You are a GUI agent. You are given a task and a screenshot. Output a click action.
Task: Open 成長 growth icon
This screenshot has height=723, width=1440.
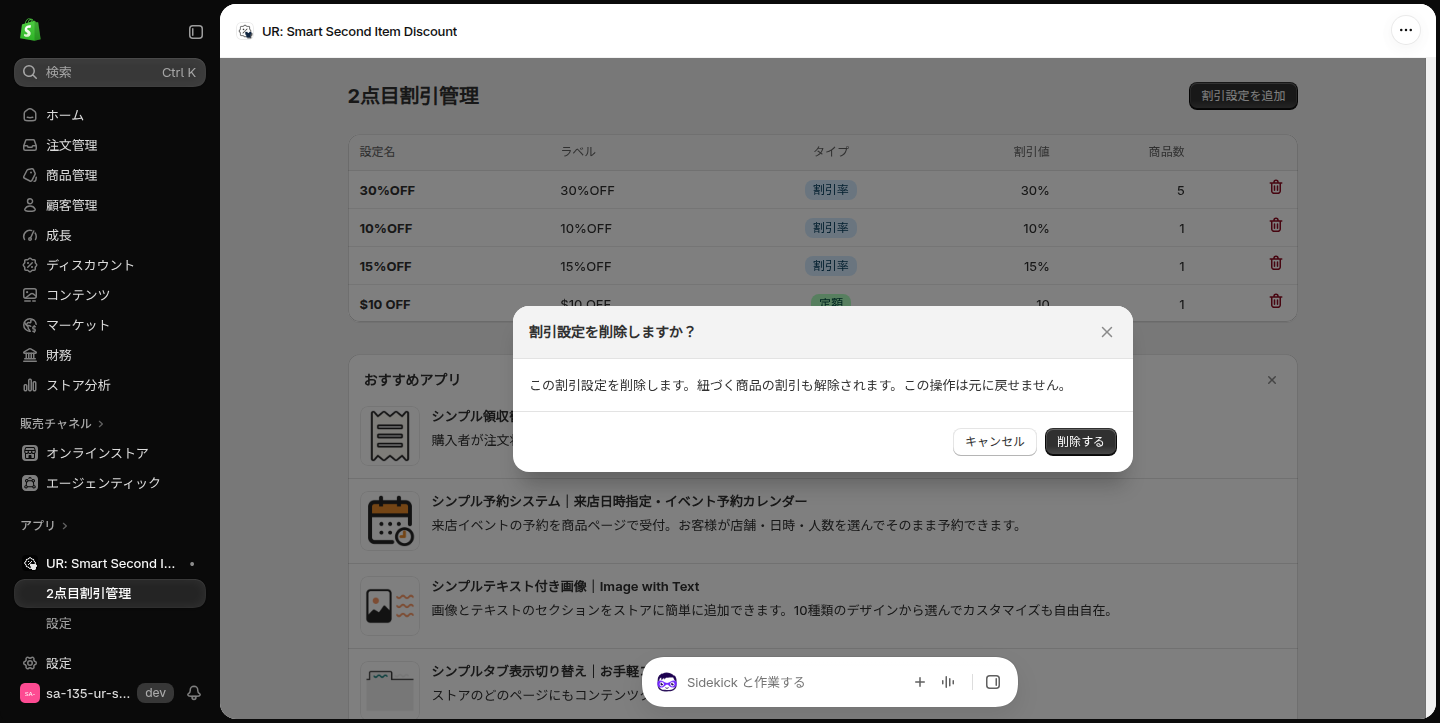pyautogui.click(x=30, y=235)
